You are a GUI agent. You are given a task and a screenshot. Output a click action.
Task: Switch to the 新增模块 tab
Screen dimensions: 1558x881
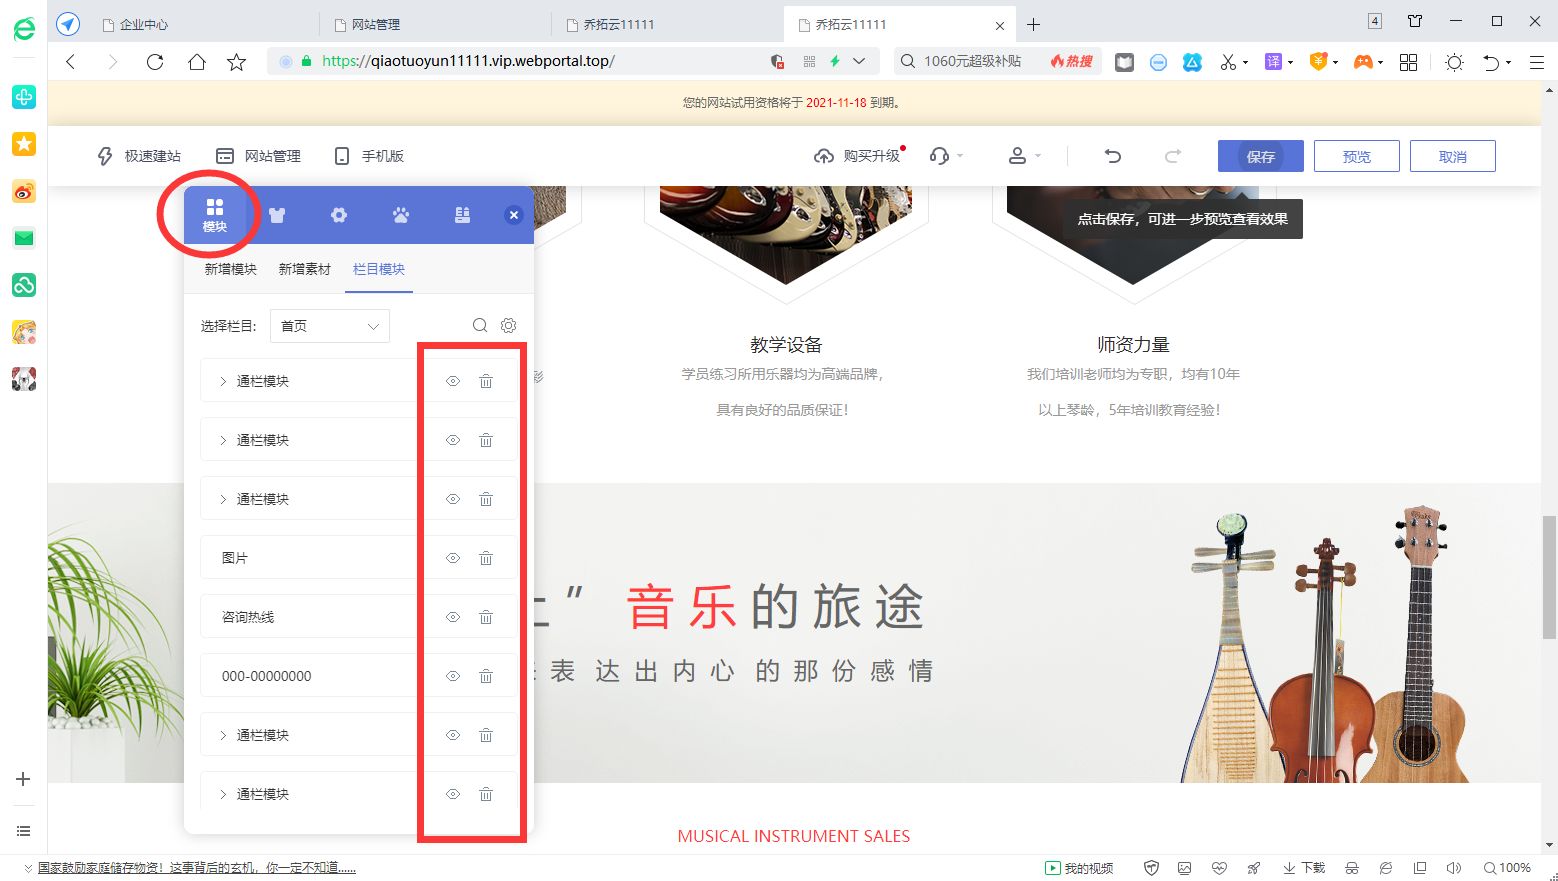(x=229, y=269)
